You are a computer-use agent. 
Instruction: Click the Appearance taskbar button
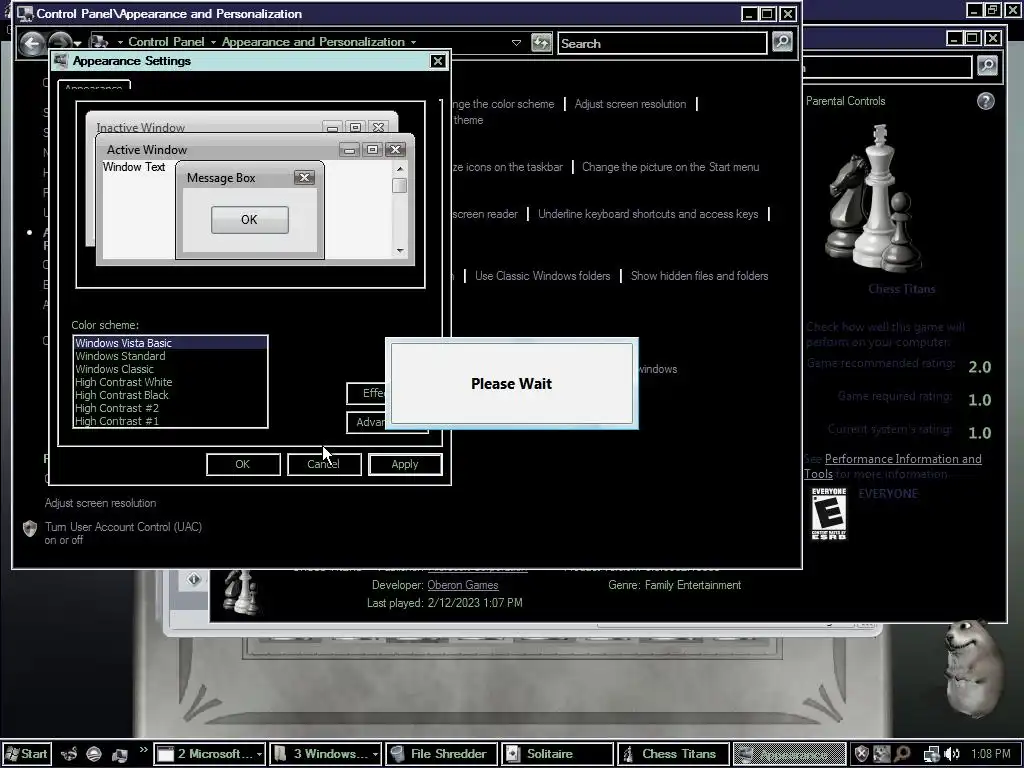click(x=789, y=754)
